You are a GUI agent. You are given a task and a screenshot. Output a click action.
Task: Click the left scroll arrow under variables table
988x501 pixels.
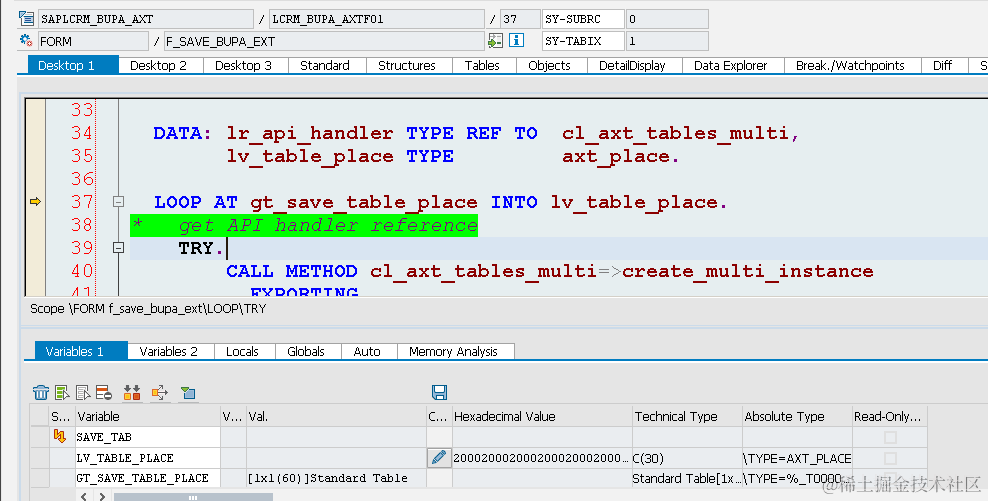point(84,497)
